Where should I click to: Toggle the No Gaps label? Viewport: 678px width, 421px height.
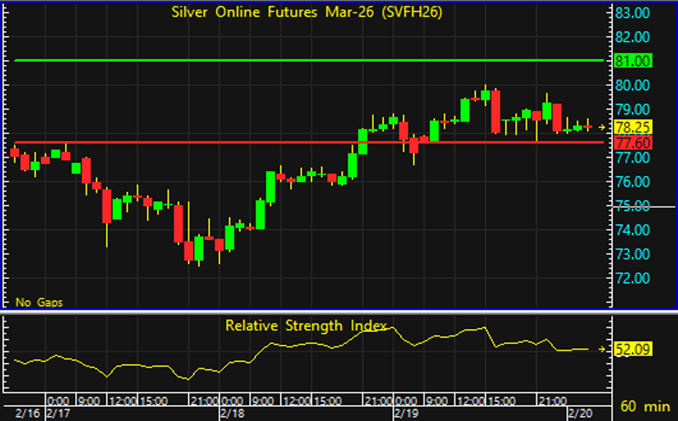[x=36, y=300]
